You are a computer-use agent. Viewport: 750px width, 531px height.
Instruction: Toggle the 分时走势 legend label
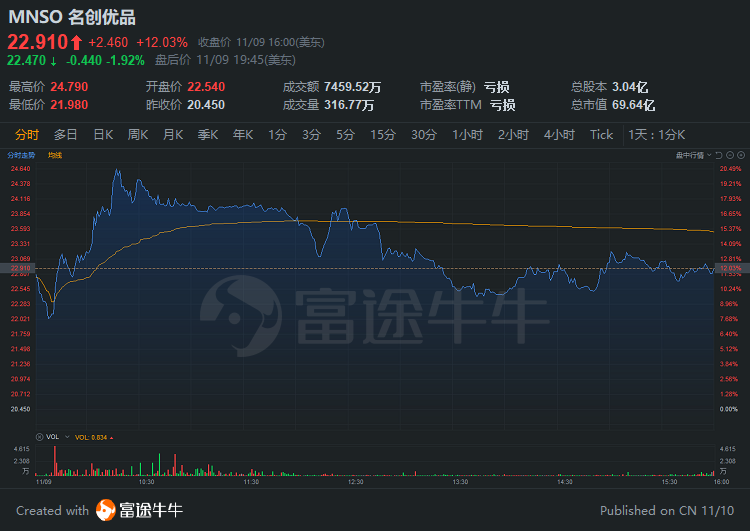(21, 155)
